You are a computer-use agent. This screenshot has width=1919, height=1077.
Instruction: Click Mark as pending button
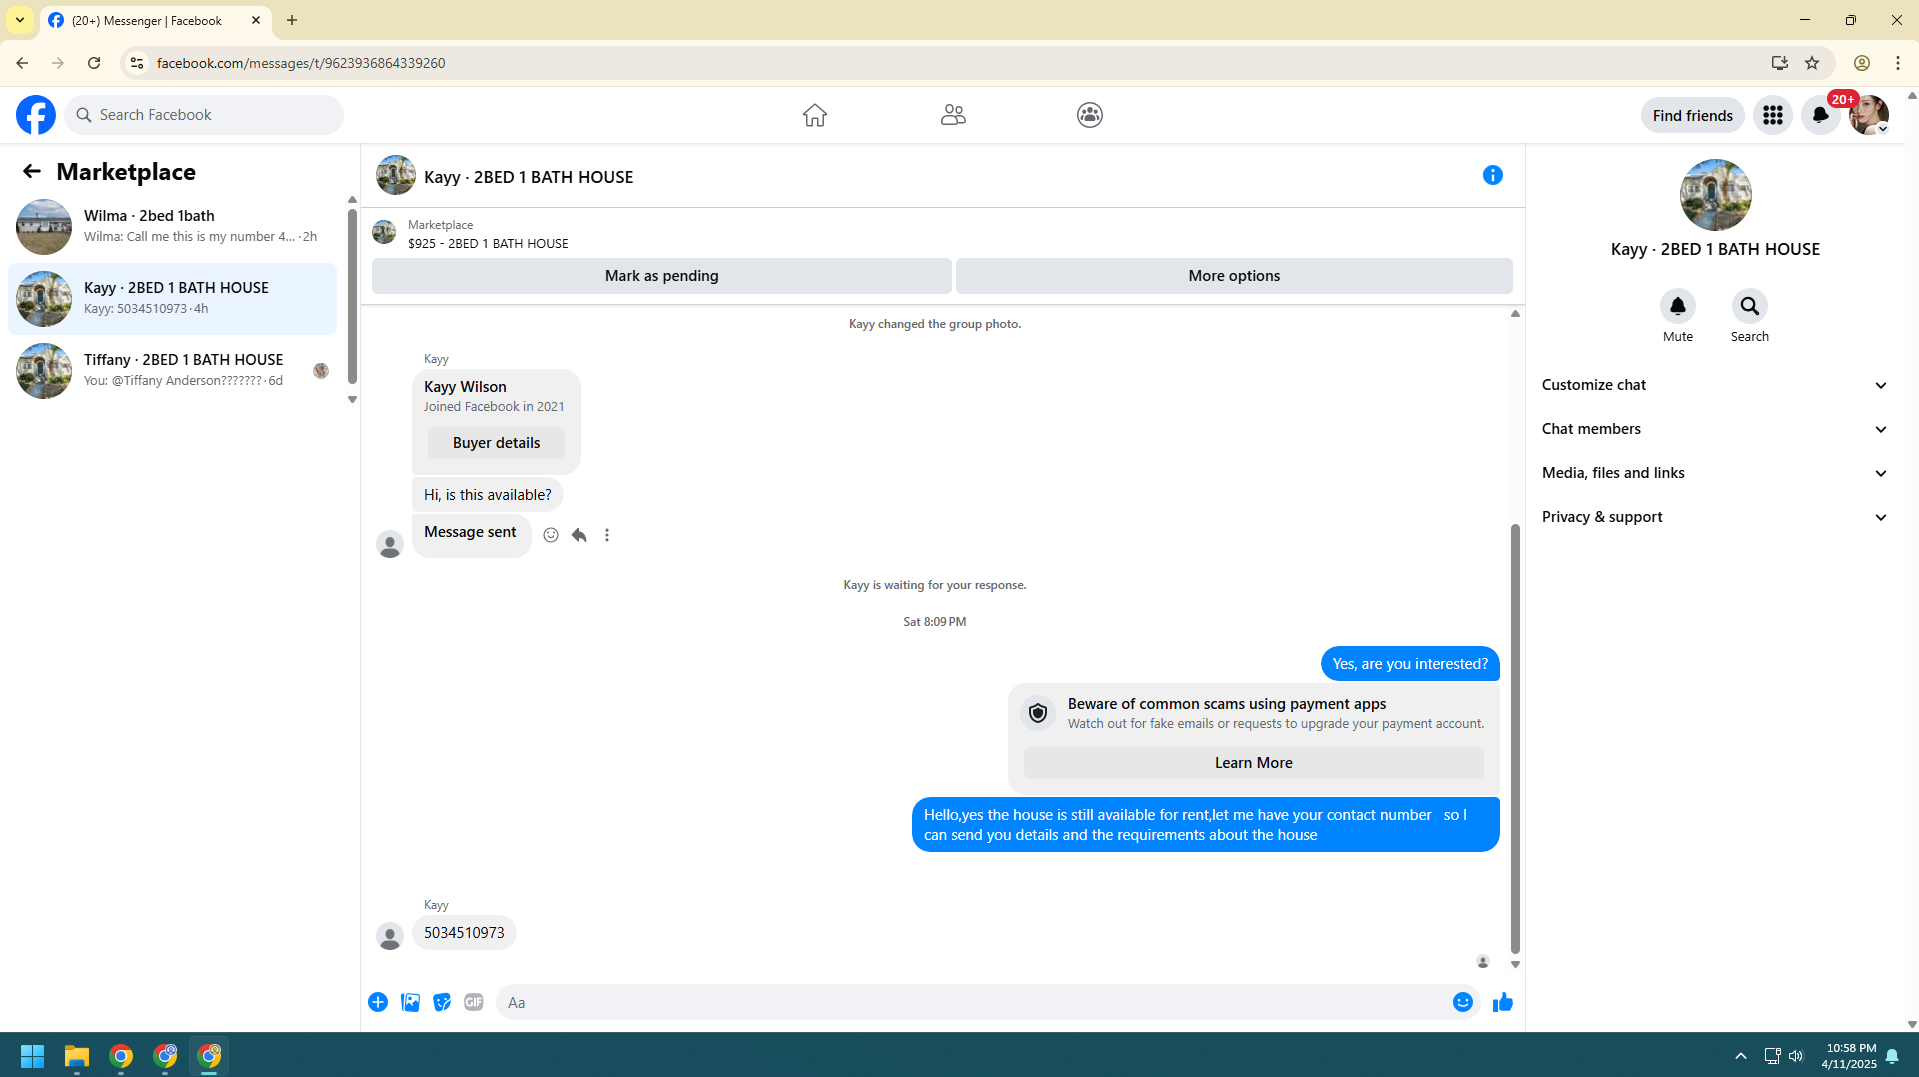tap(661, 276)
